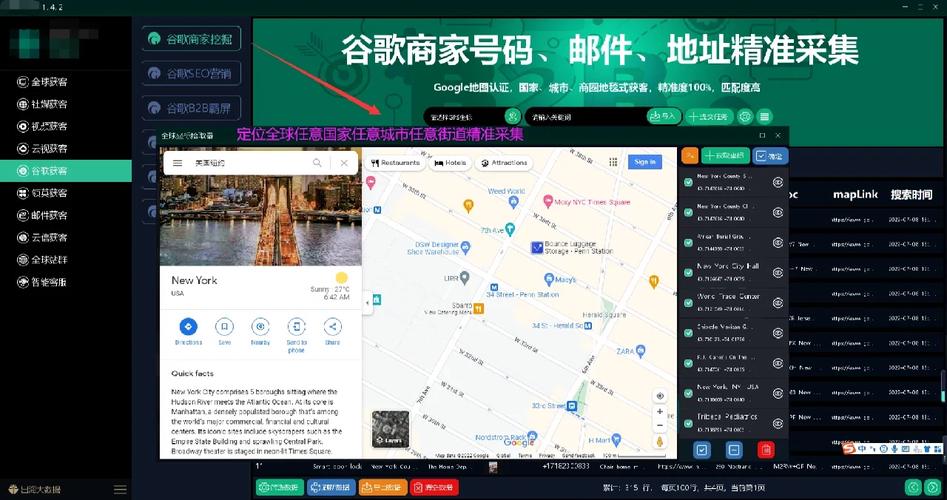The width and height of the screenshot is (947, 500).
Task: Uncheck the World Trade Center checkbox
Action: tap(688, 303)
